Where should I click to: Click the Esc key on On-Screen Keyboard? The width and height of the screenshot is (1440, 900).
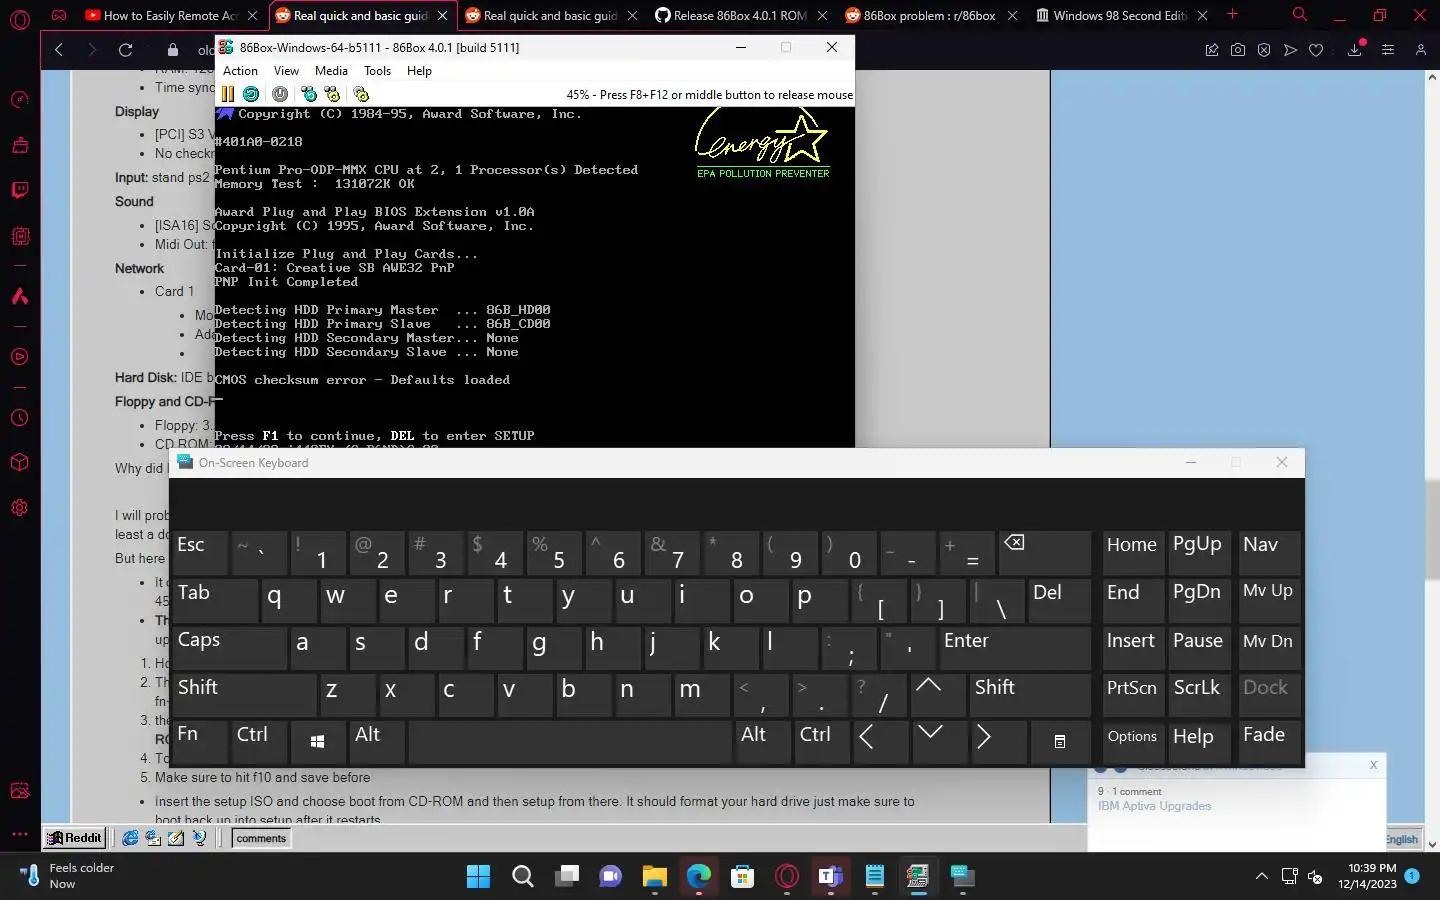tap(201, 553)
